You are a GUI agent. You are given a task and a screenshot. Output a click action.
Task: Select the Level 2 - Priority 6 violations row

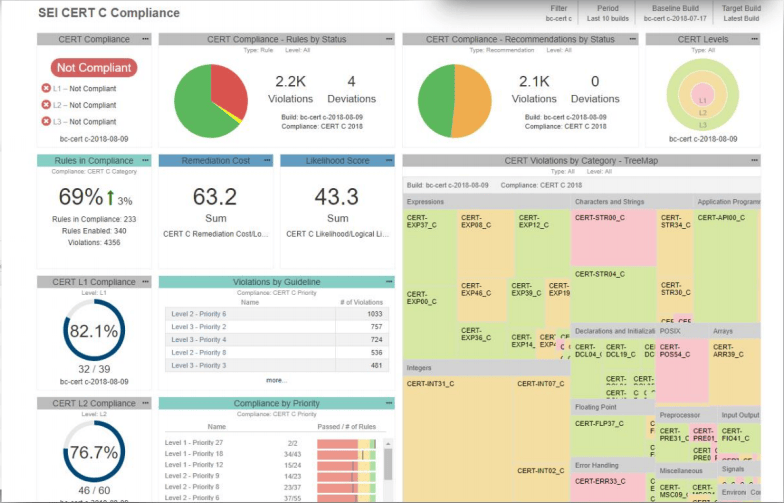(x=276, y=314)
